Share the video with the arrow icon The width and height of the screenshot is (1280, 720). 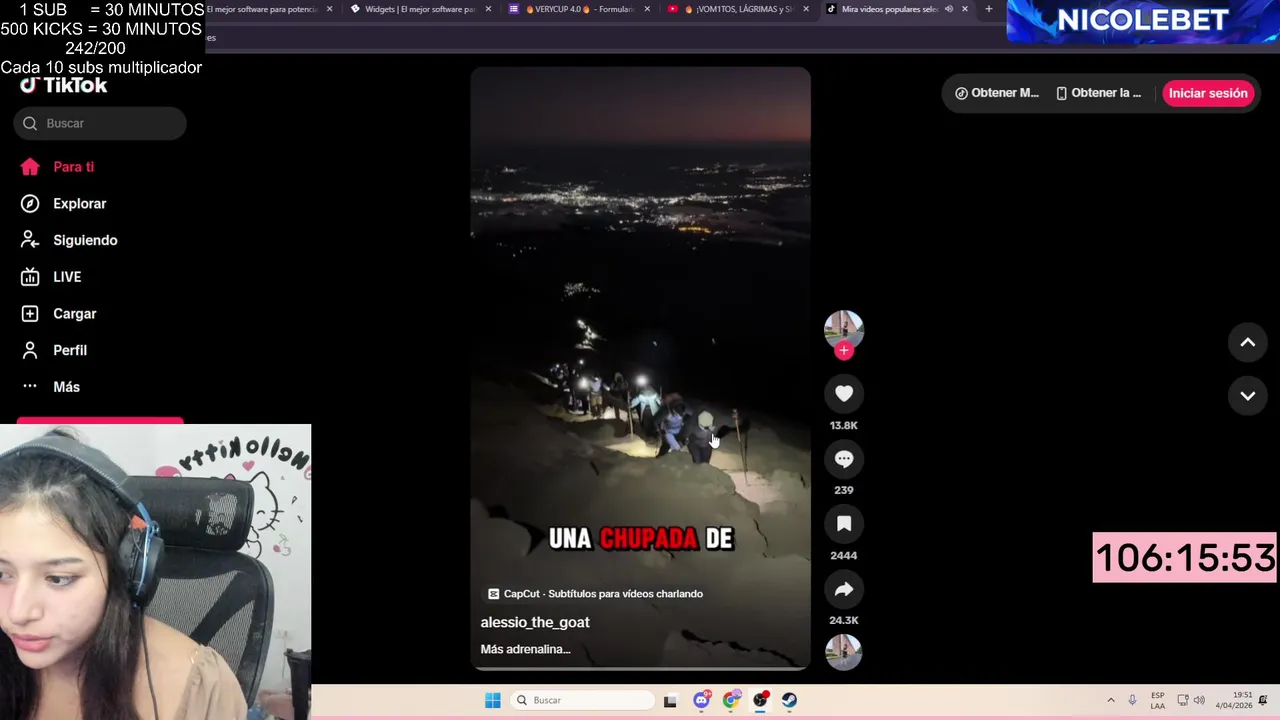pos(844,589)
